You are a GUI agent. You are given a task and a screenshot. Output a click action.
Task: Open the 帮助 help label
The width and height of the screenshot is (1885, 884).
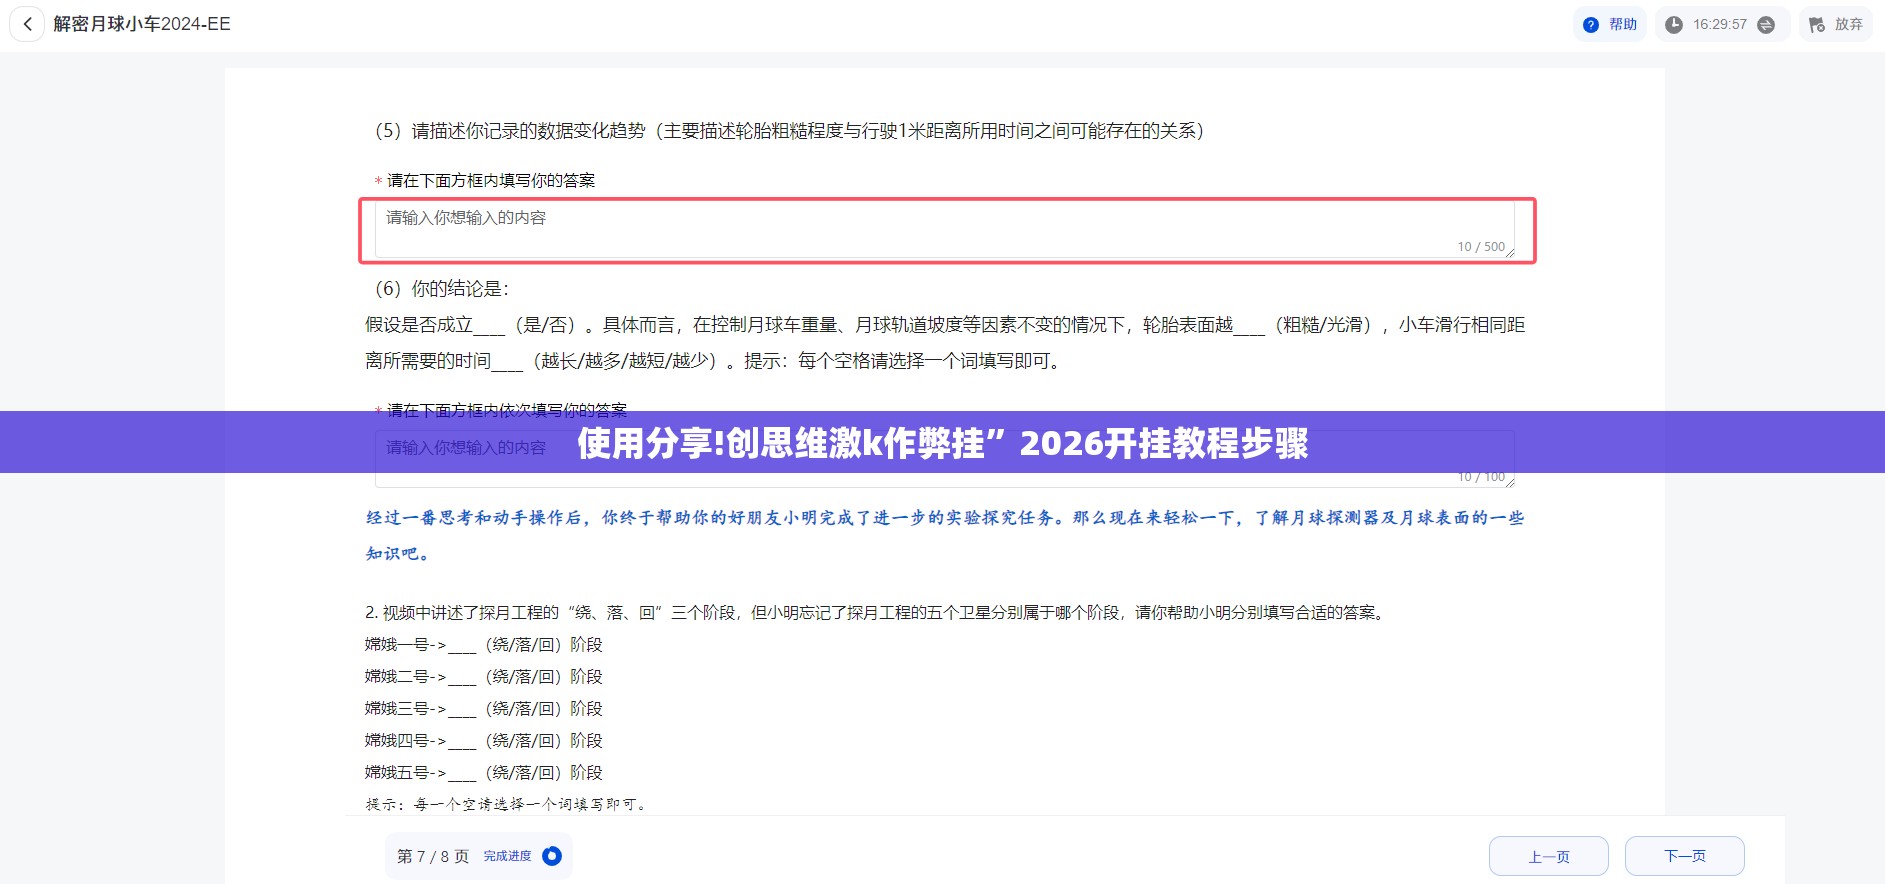(1623, 25)
